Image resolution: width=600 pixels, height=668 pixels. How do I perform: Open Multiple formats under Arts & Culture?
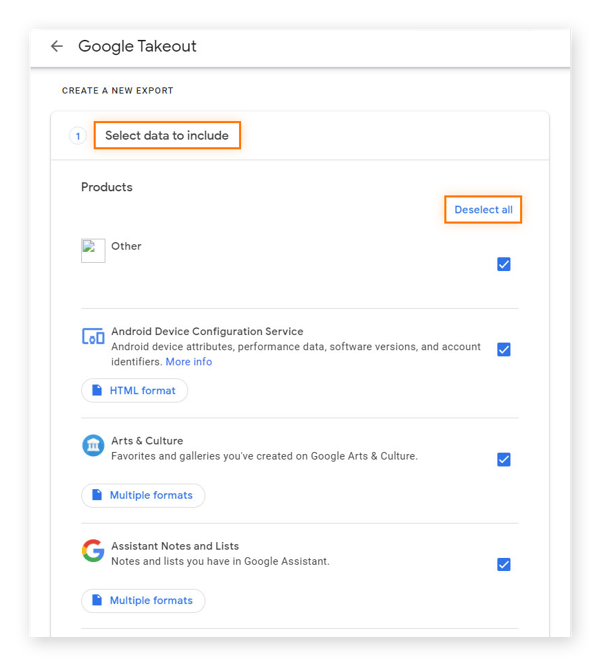tap(143, 495)
